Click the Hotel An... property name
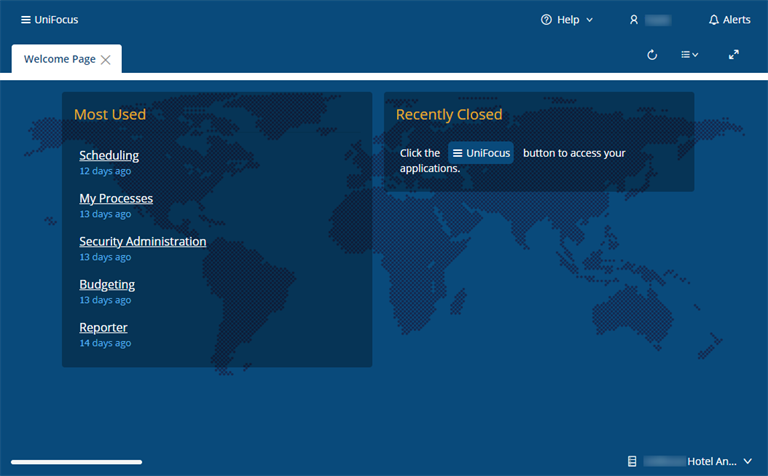Viewport: 768px width, 476px height. coord(712,461)
